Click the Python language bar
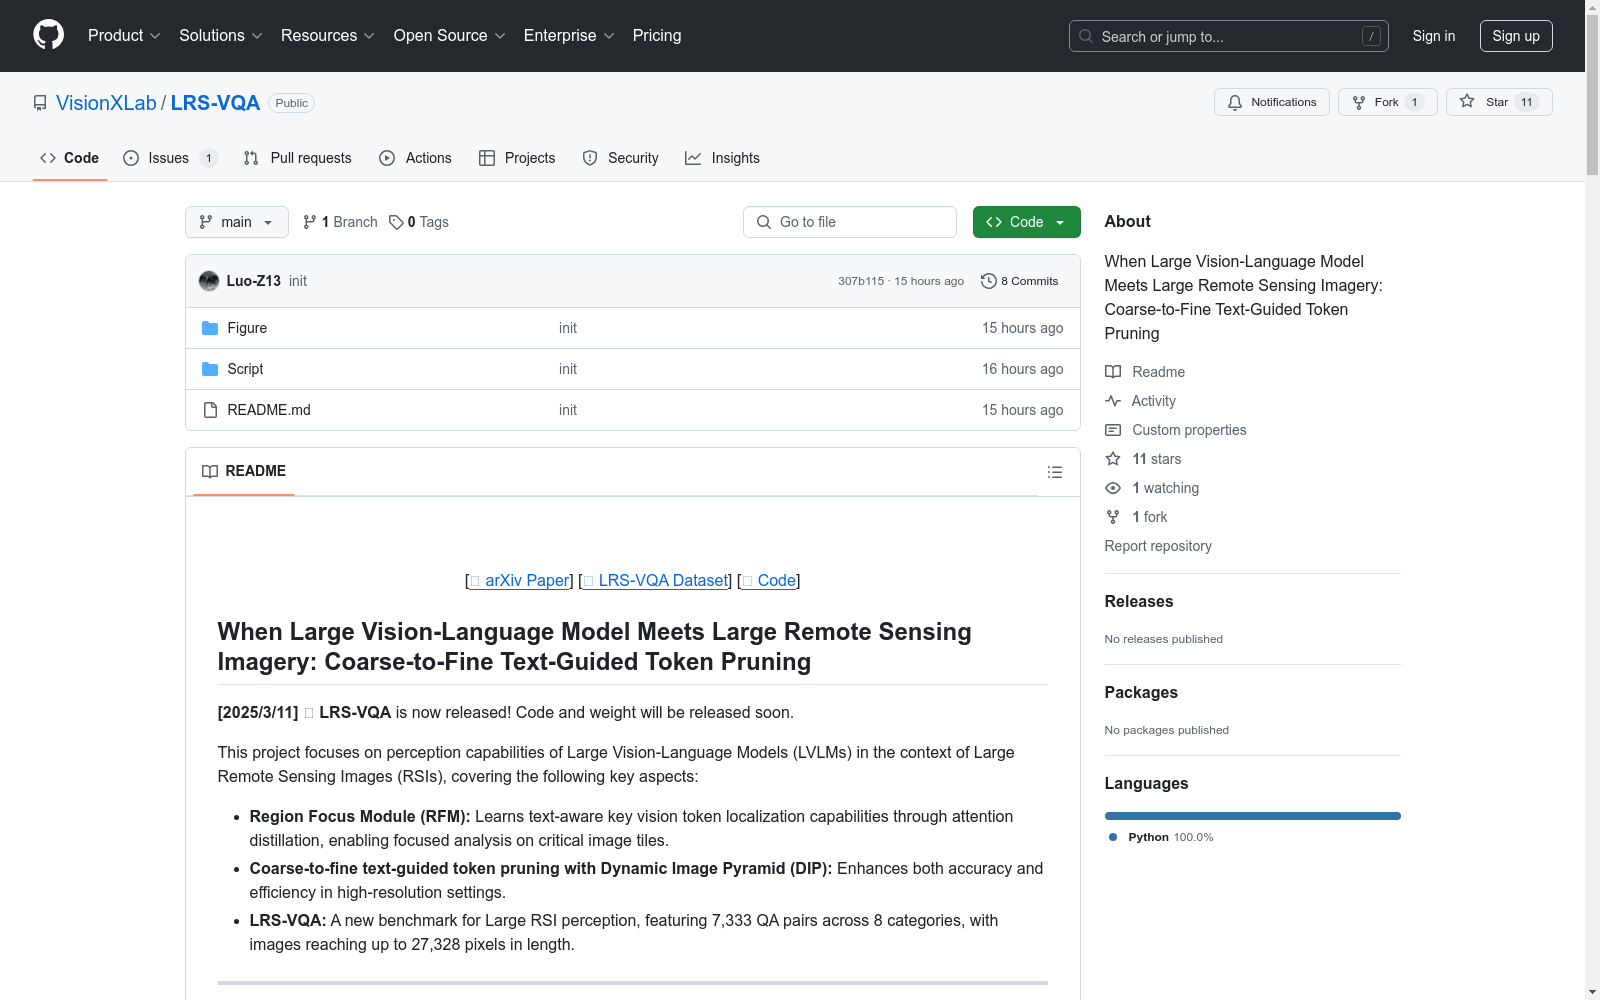Image resolution: width=1600 pixels, height=1000 pixels. [1253, 816]
